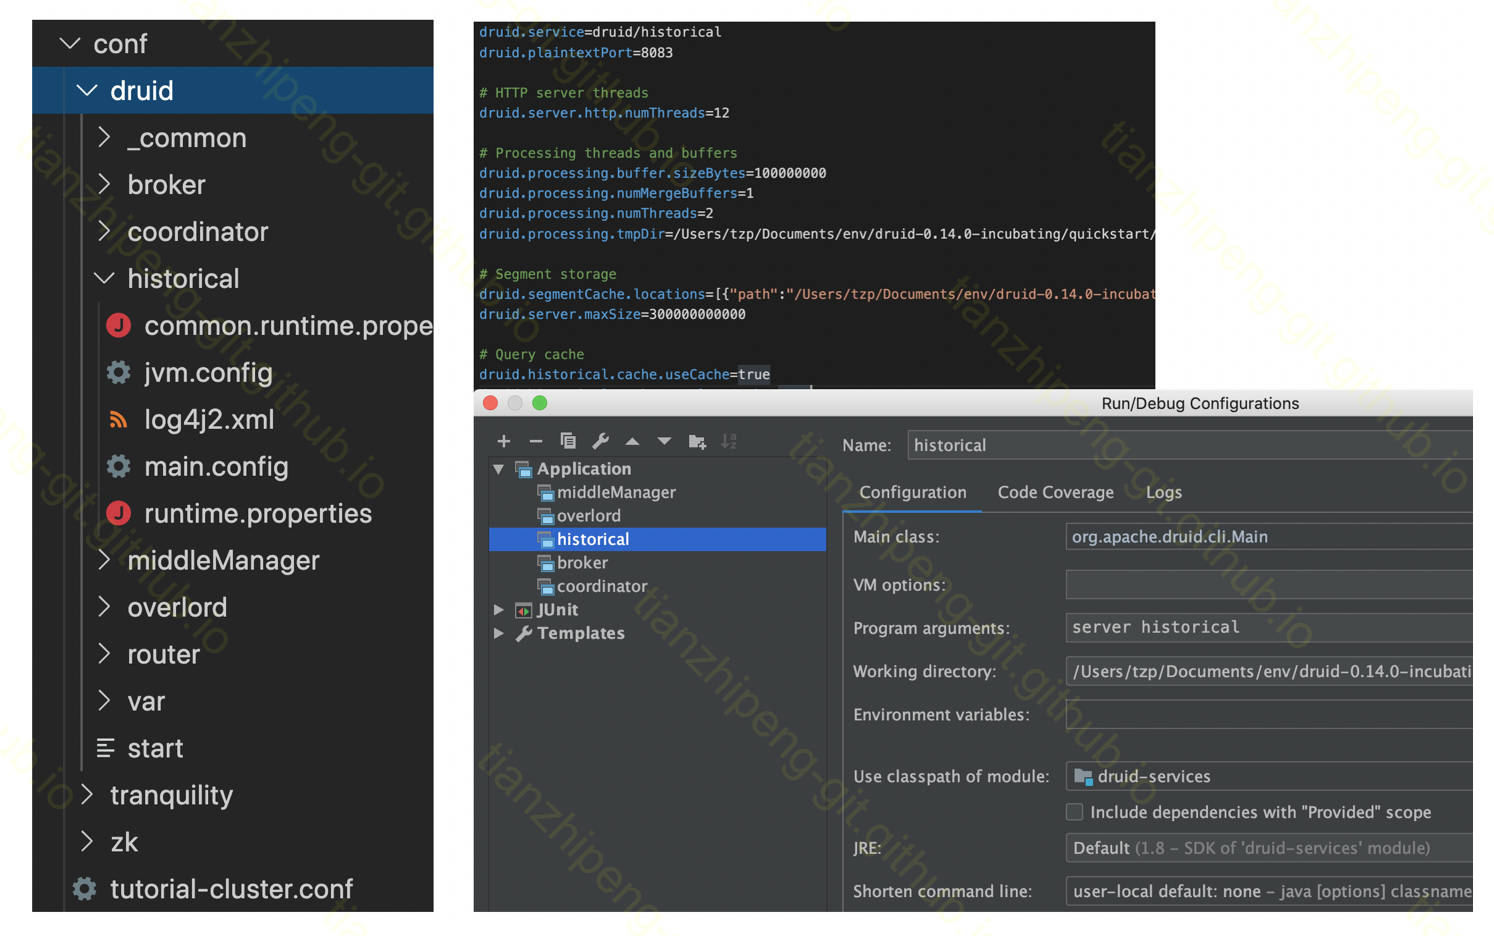Click the Create New Folder icon

[x=697, y=441]
